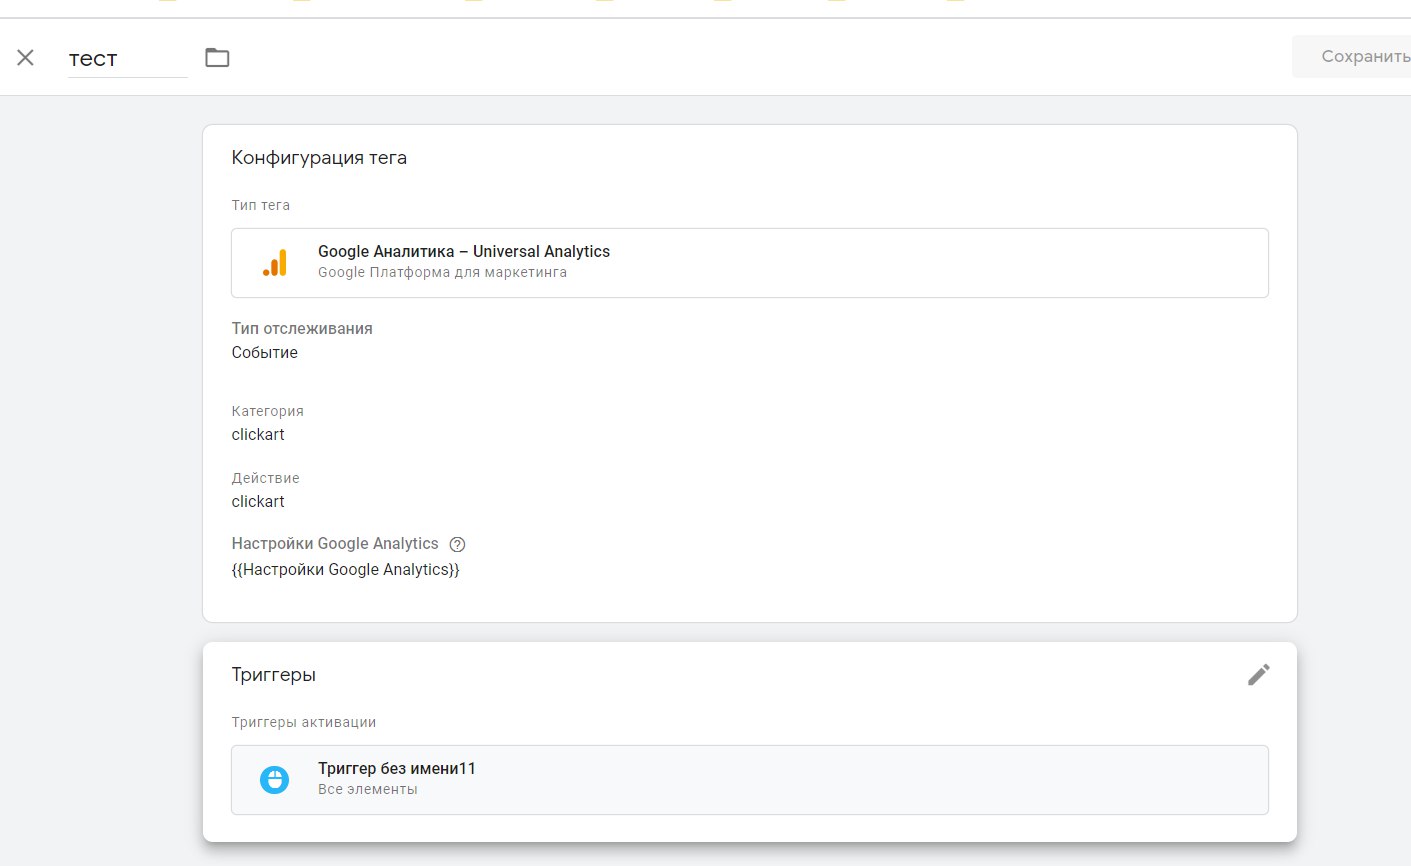
Task: Select the 'clickart' value under Действие
Action: (258, 501)
